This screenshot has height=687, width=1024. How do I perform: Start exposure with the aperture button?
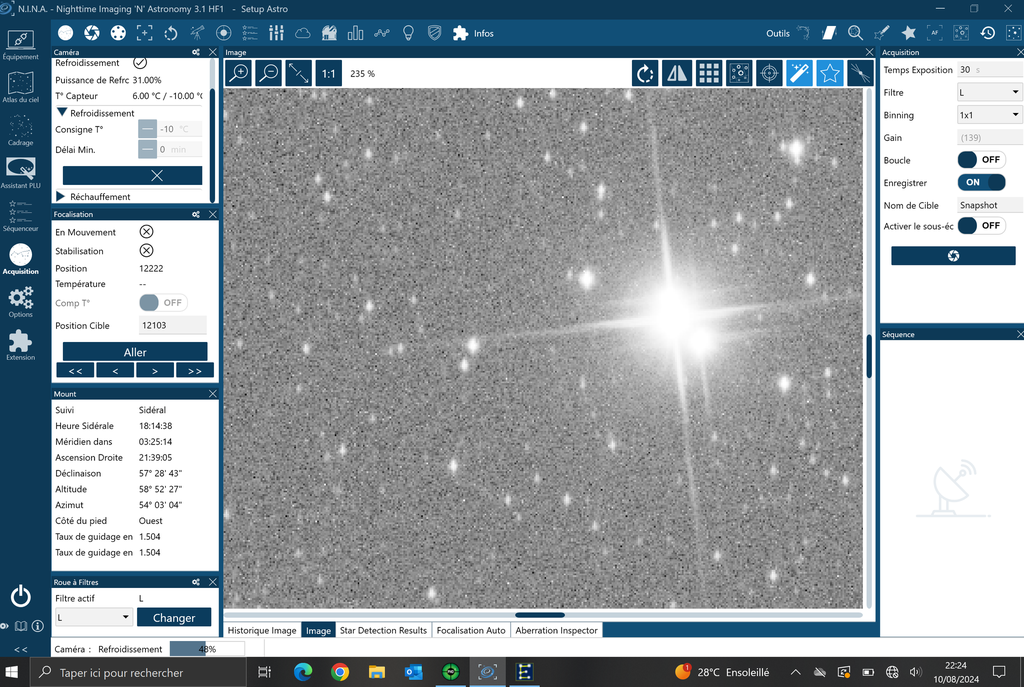(953, 255)
